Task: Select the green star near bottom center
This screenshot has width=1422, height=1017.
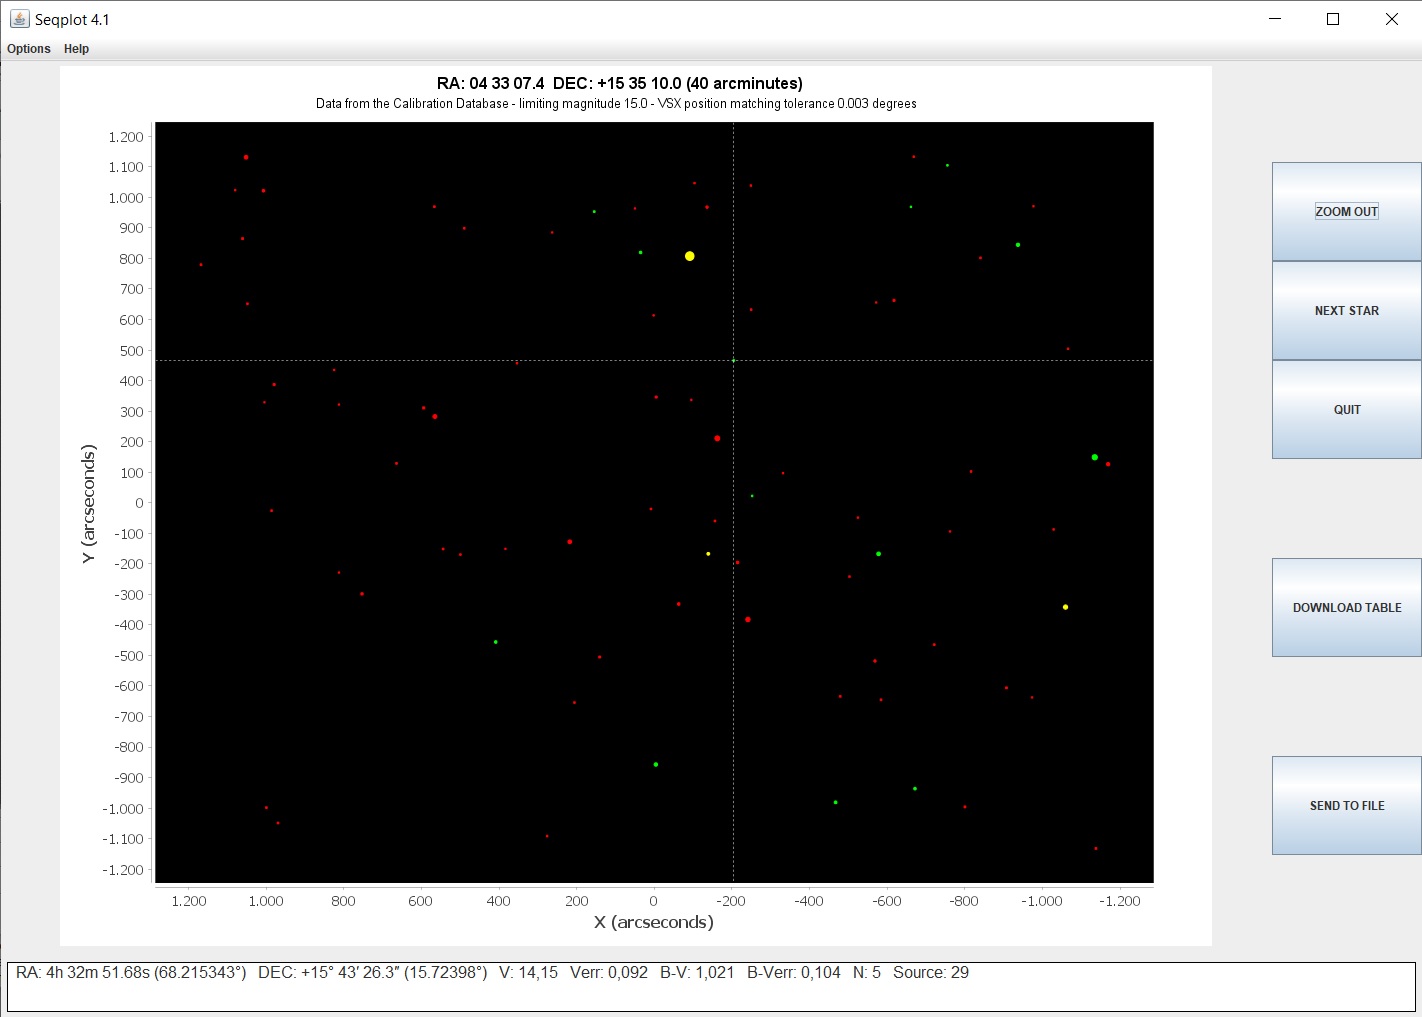Action: pos(656,764)
